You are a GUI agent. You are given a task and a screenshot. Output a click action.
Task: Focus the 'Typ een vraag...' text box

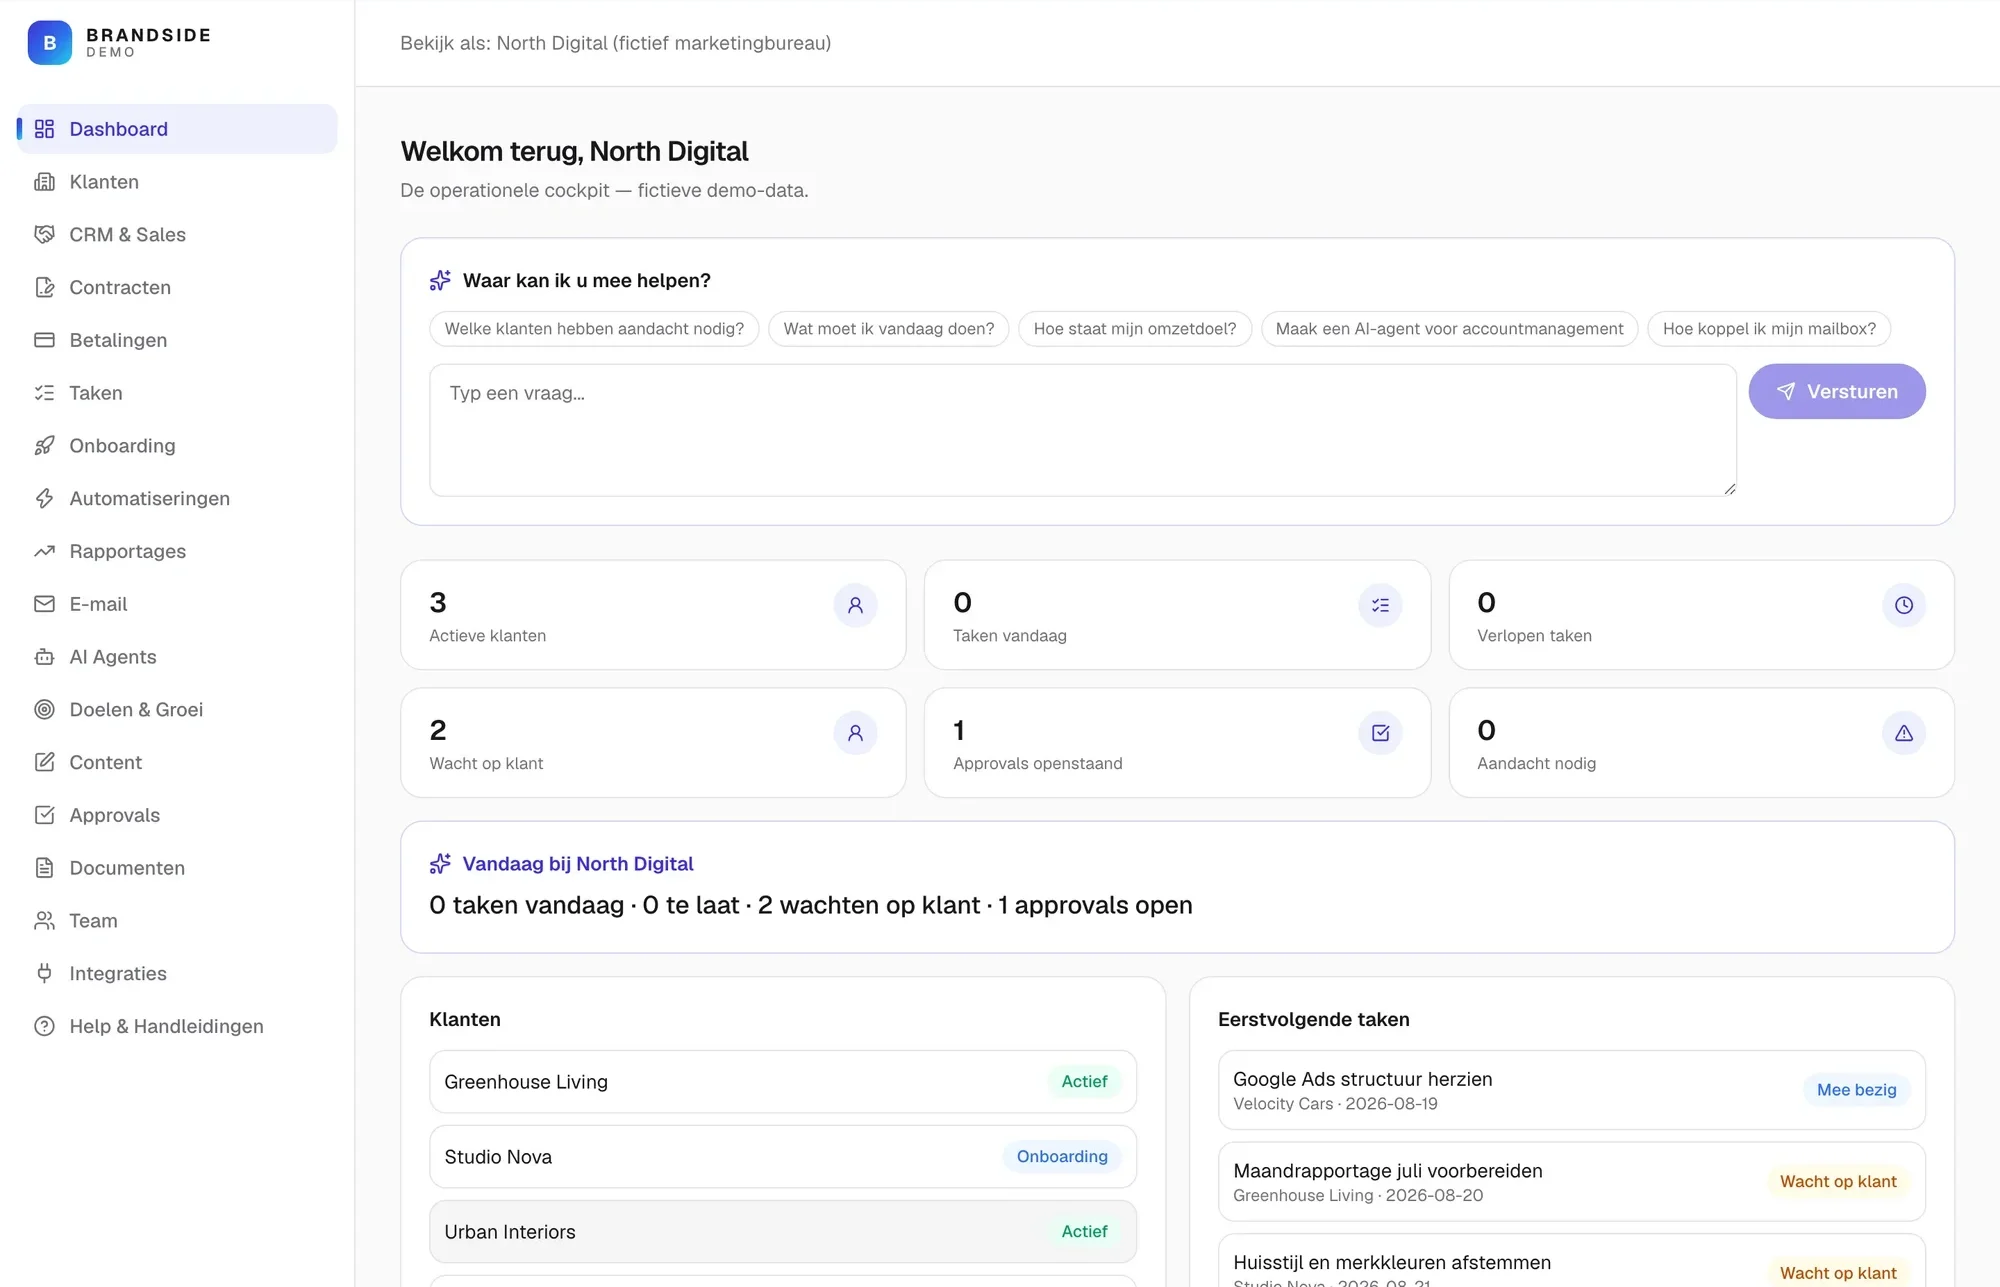(1083, 430)
